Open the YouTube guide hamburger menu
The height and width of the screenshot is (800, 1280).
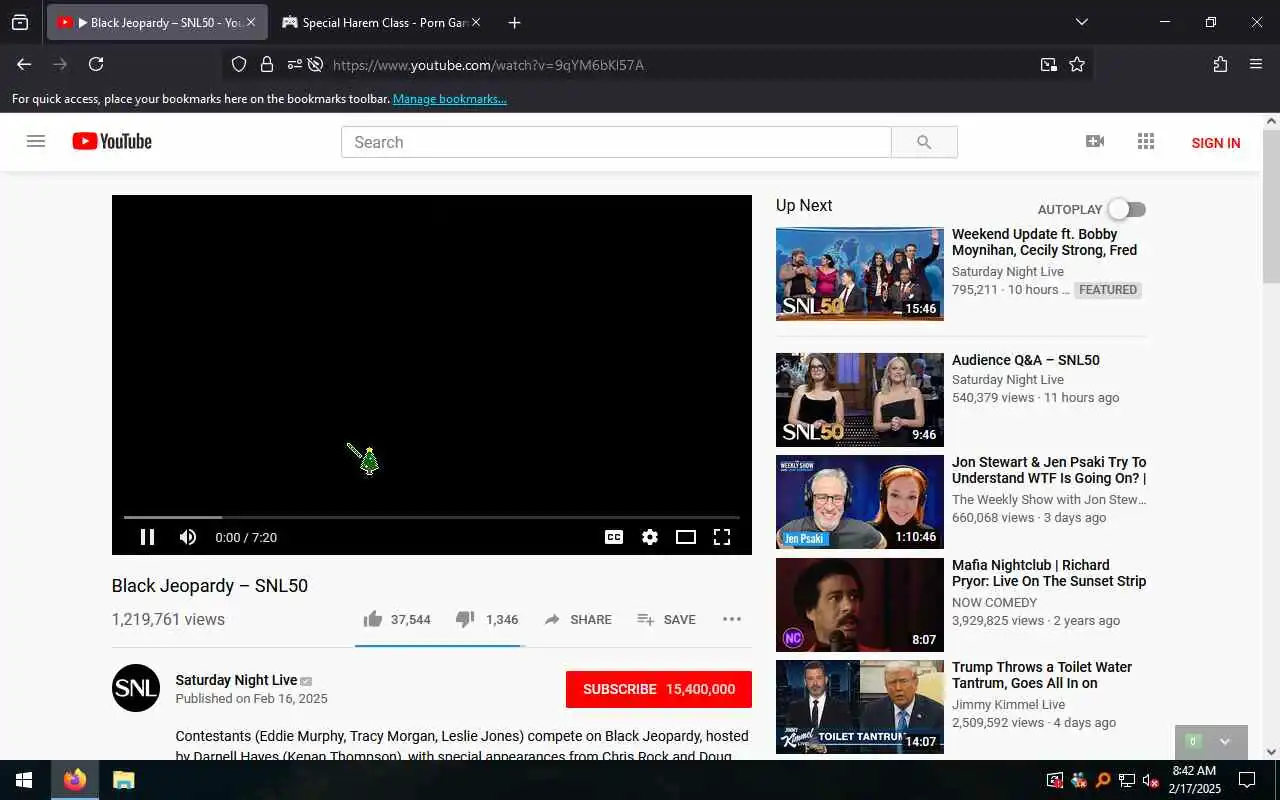coord(36,142)
